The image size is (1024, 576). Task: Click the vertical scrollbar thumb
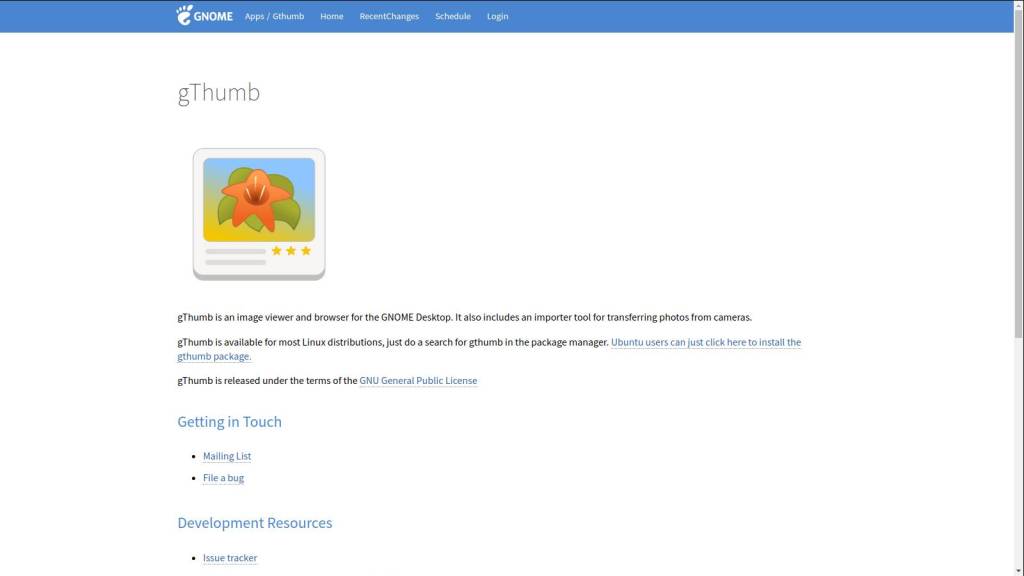point(1018,173)
